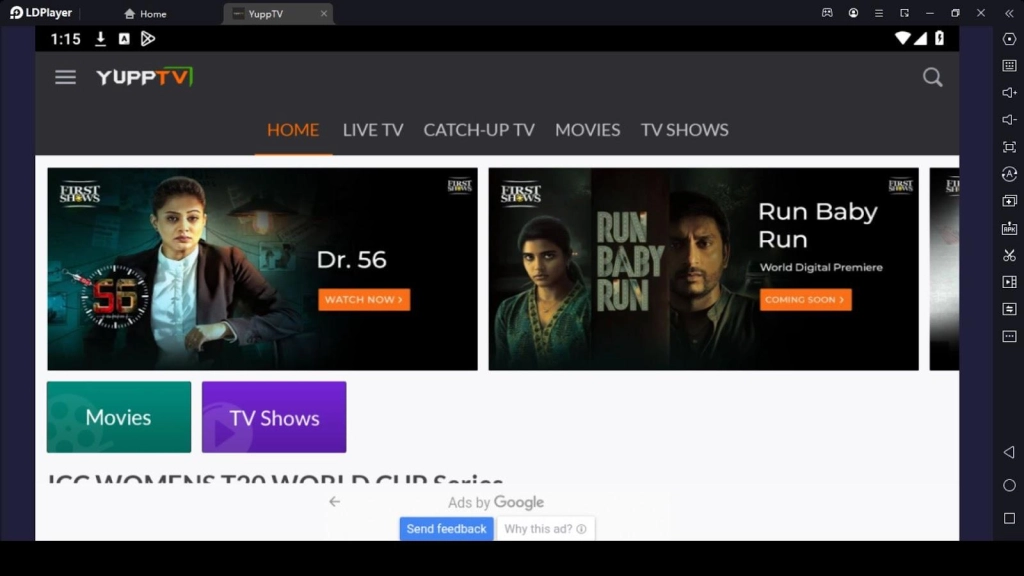Screen dimensions: 1024x576
Task: Send feedback on the Google ad
Action: 446,528
